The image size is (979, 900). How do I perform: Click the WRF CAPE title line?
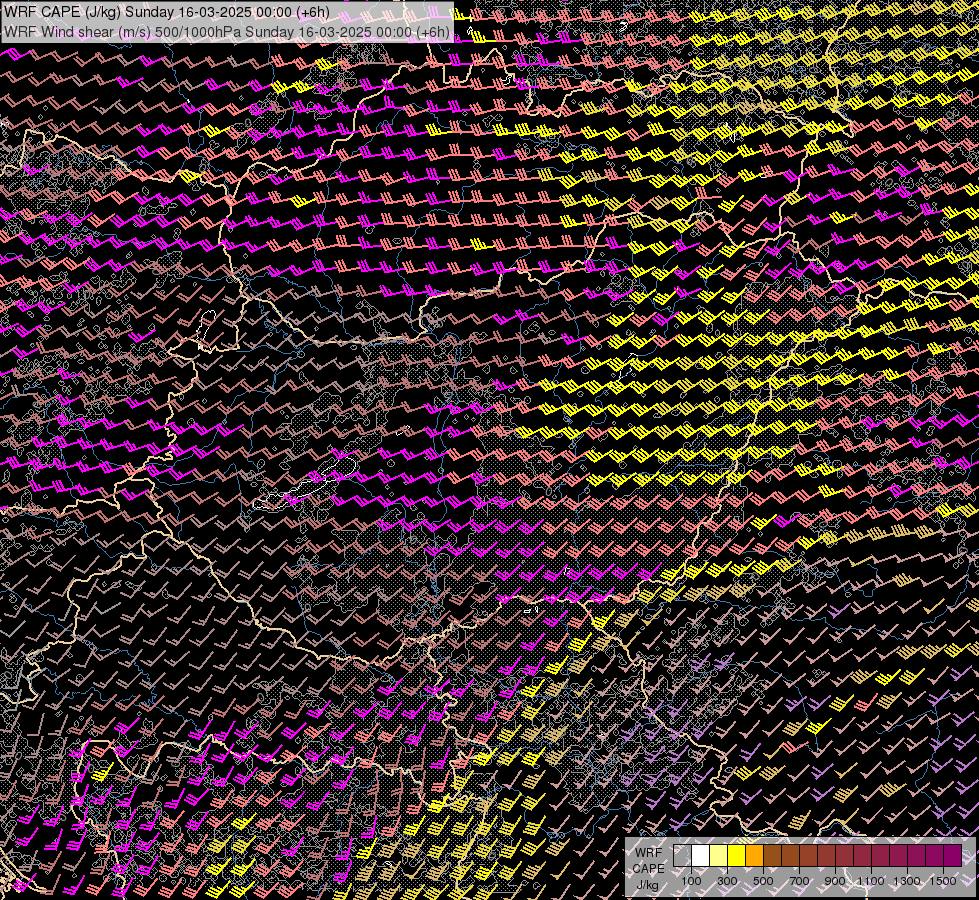pyautogui.click(x=166, y=11)
